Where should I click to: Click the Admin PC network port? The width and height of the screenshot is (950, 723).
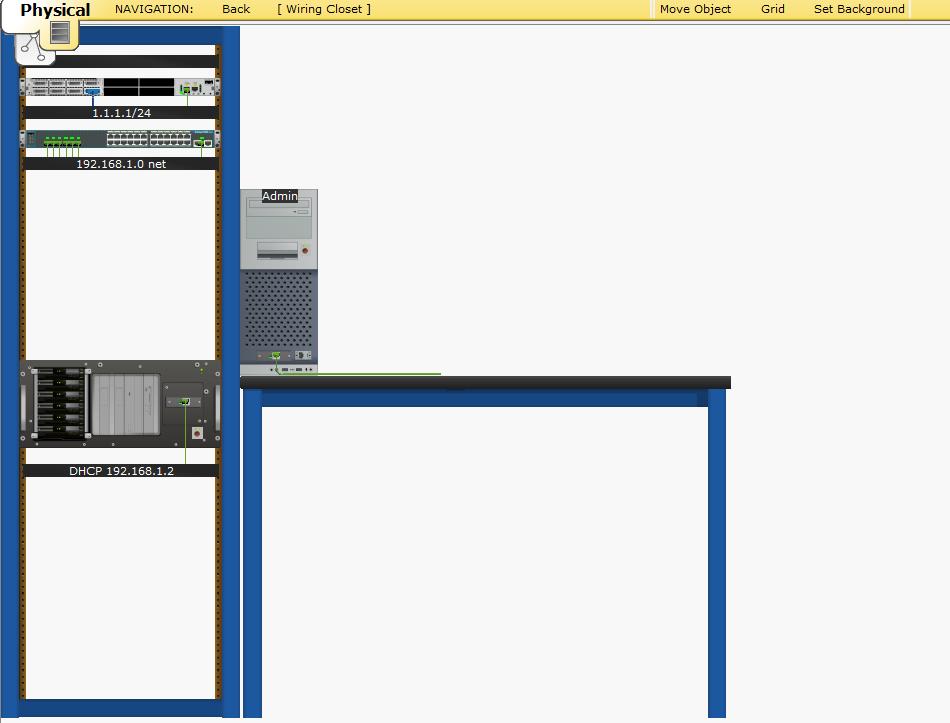click(276, 355)
